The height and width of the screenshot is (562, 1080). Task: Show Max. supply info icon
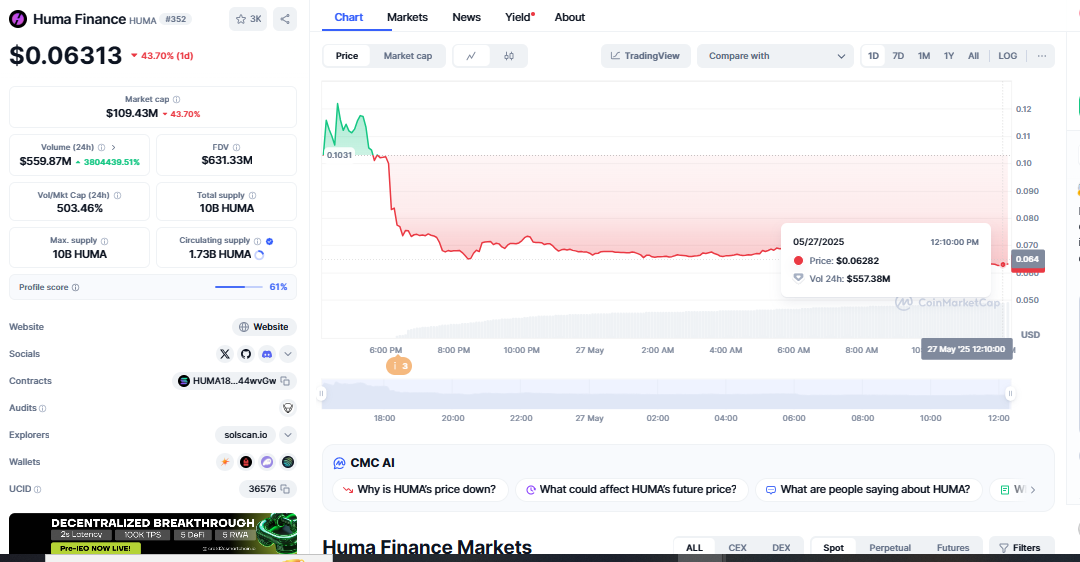click(105, 241)
